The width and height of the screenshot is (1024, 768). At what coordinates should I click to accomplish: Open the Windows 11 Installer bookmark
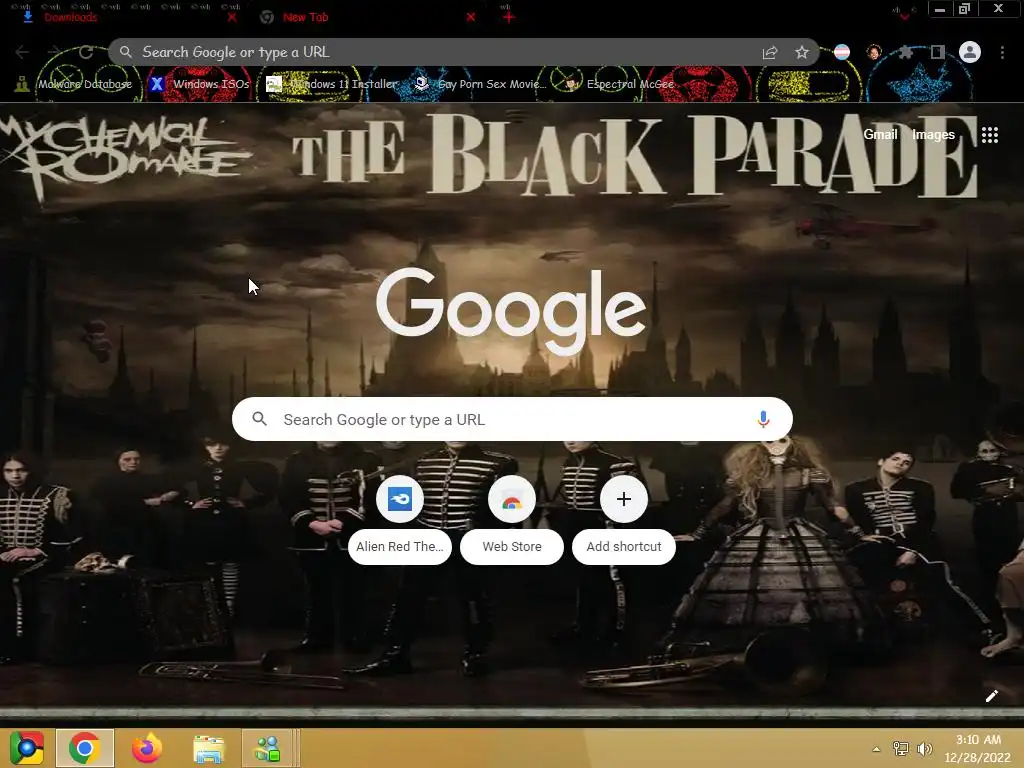(x=332, y=84)
